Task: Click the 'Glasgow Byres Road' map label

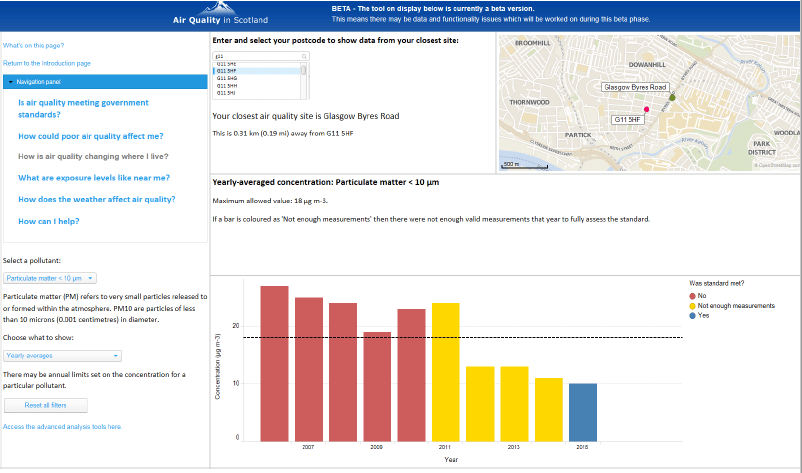Action: point(635,87)
